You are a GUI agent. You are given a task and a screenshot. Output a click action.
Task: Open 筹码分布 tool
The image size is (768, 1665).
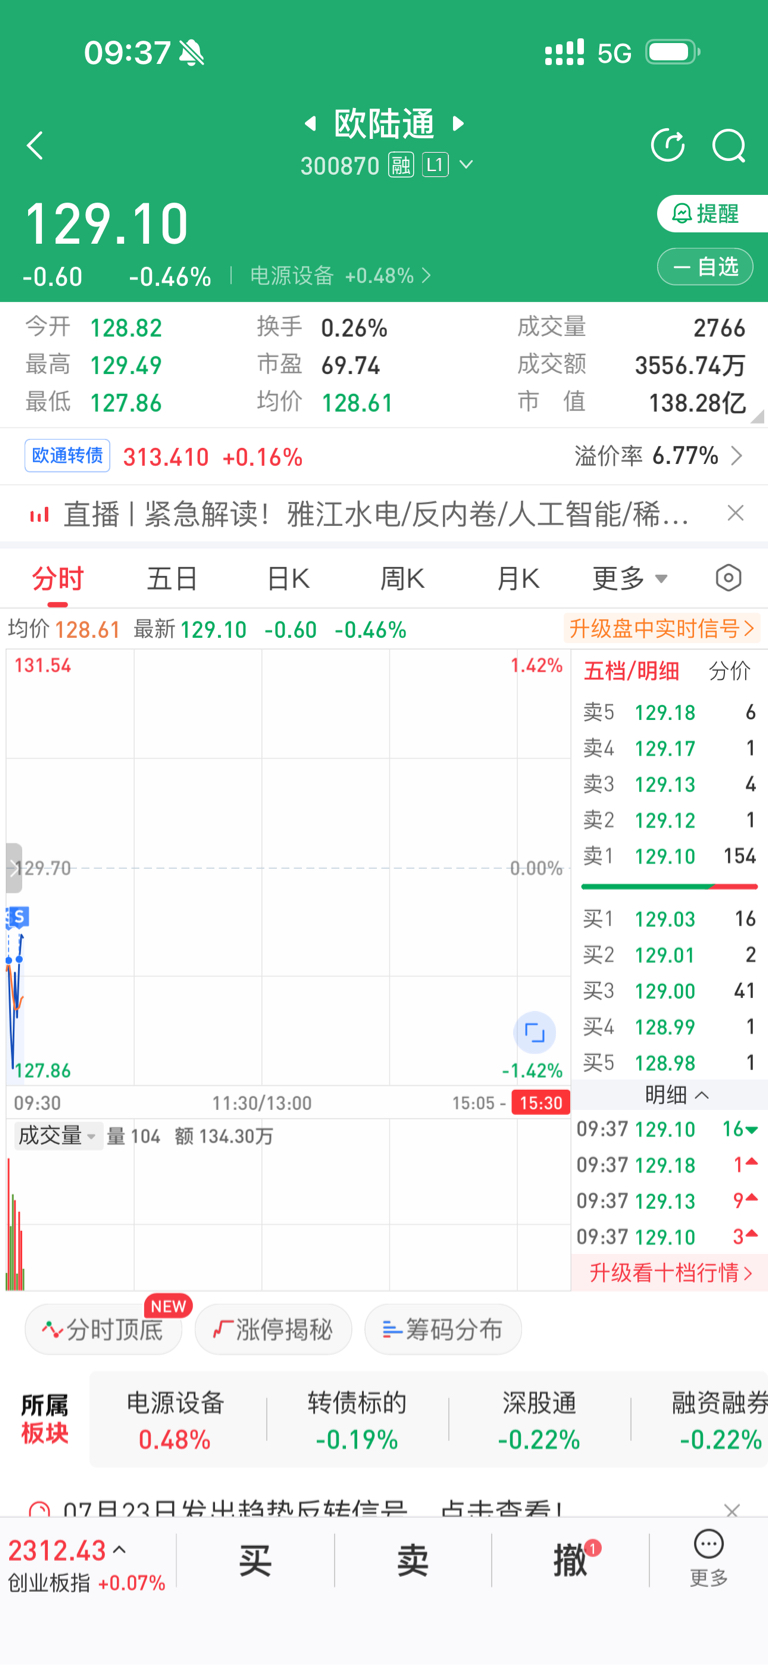tap(443, 1329)
